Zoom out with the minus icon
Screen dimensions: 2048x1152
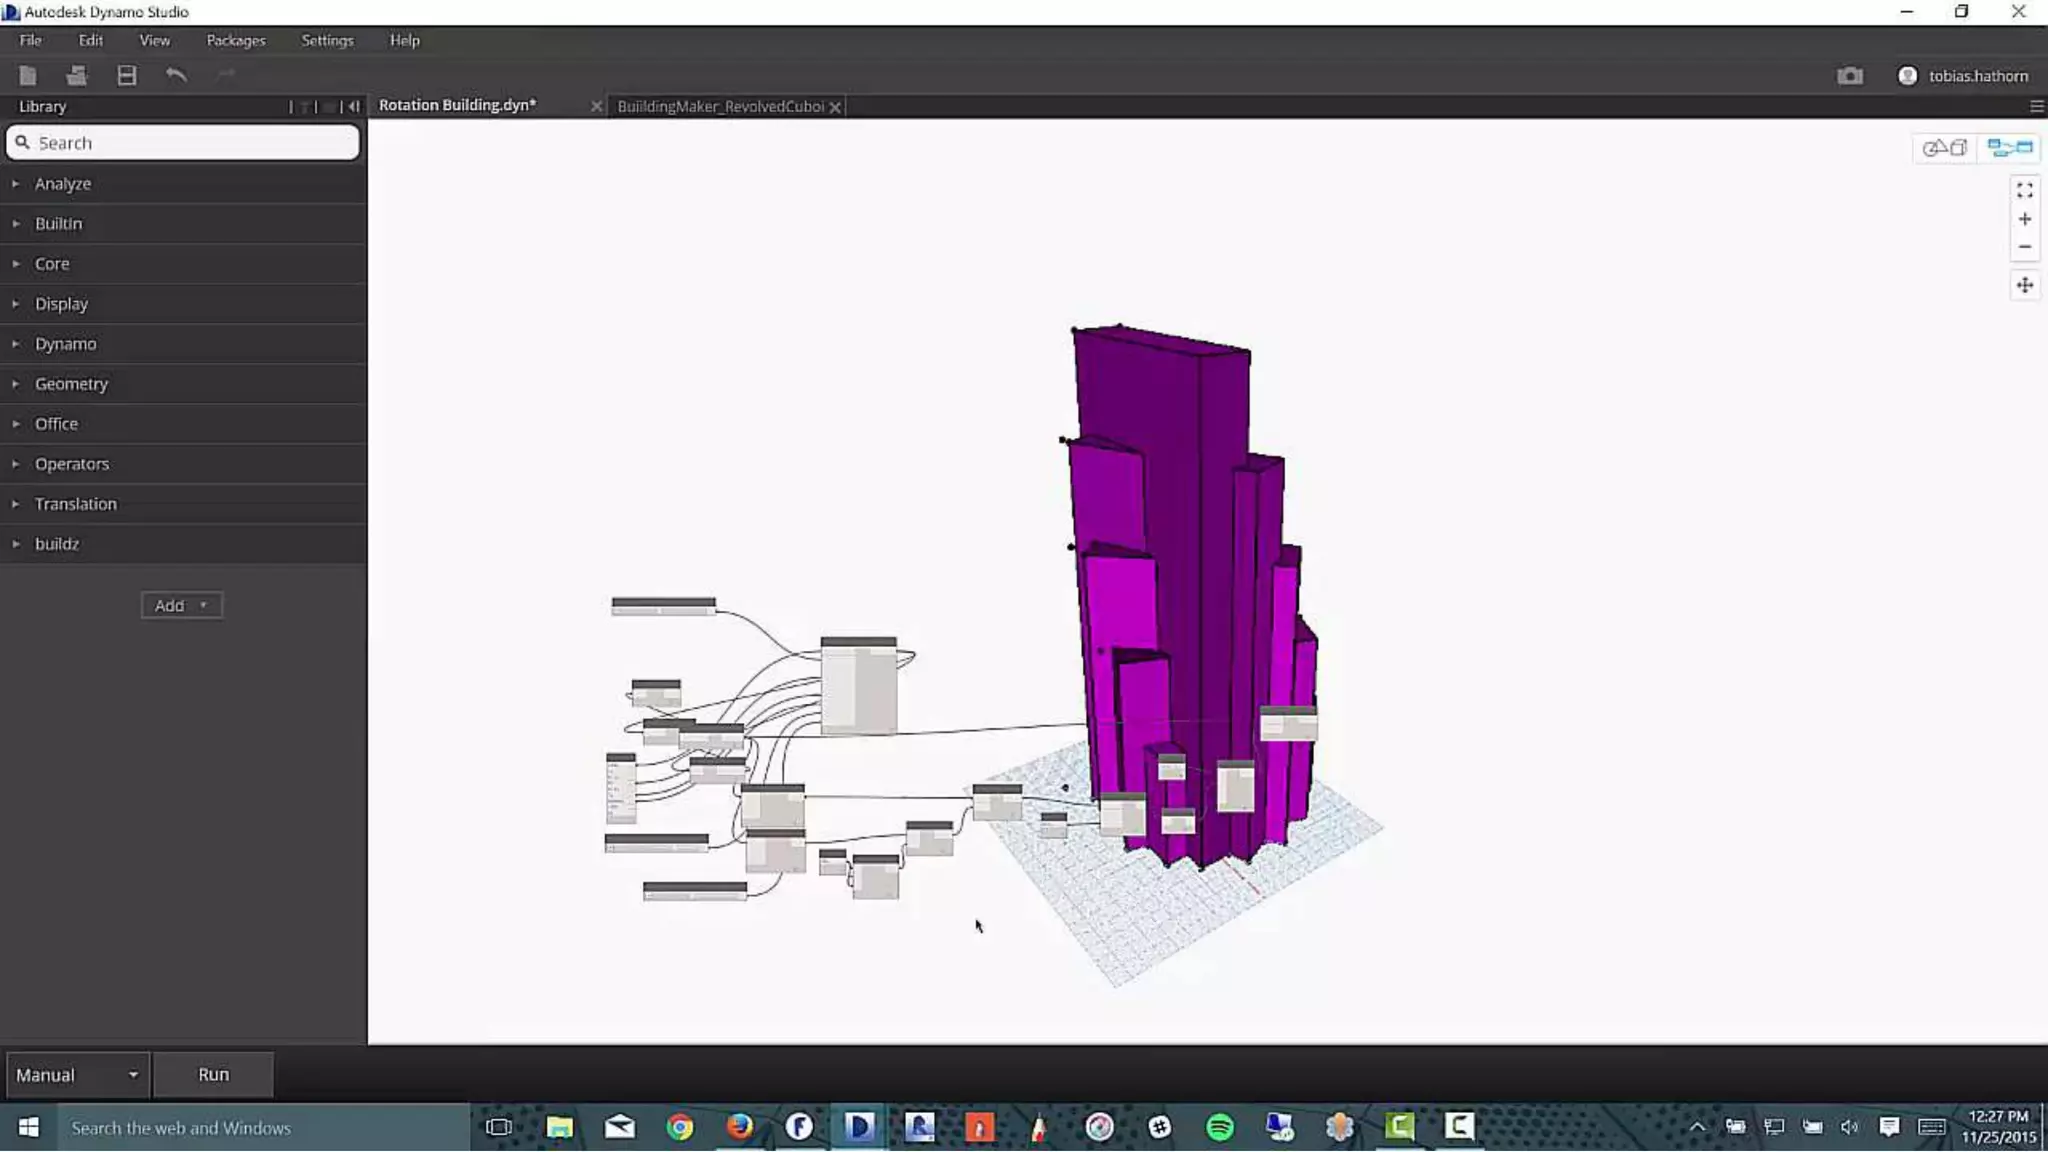click(2025, 247)
